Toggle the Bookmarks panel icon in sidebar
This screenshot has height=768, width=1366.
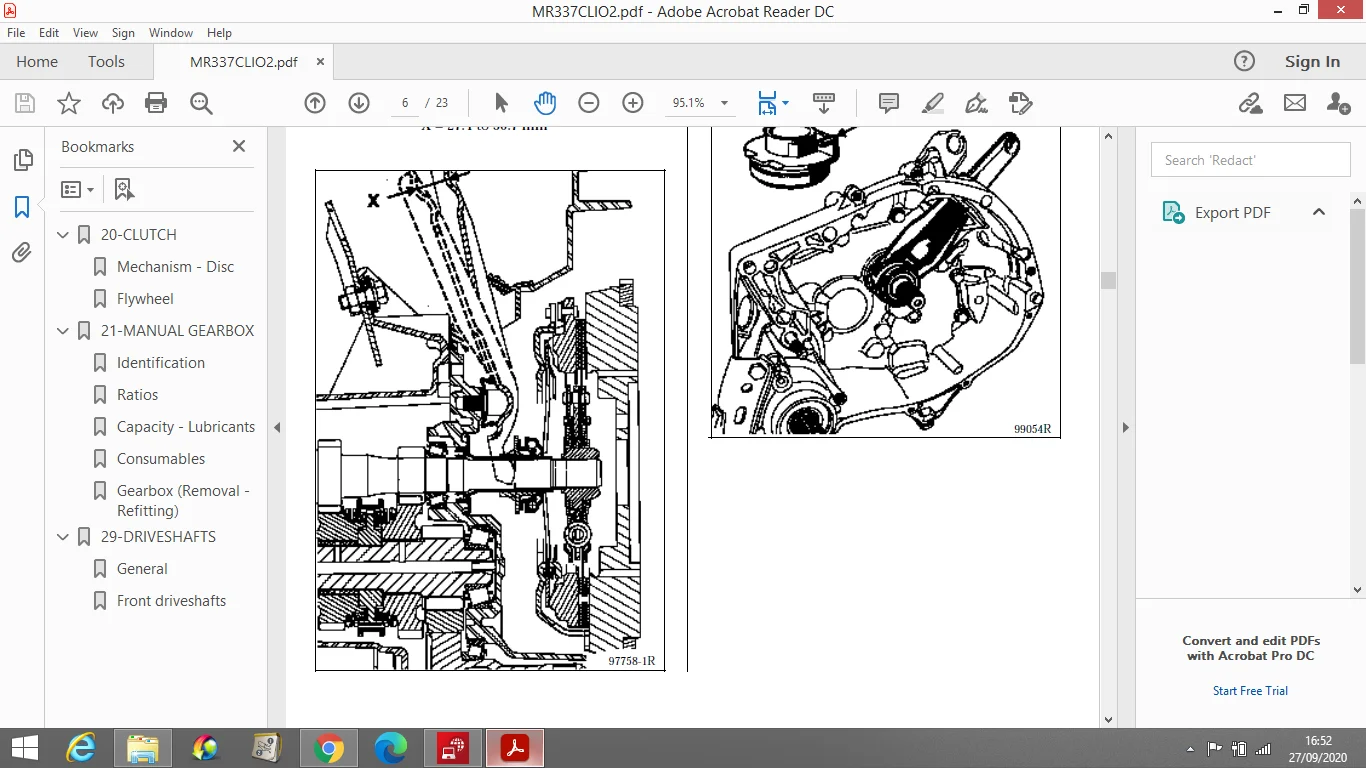[22, 207]
